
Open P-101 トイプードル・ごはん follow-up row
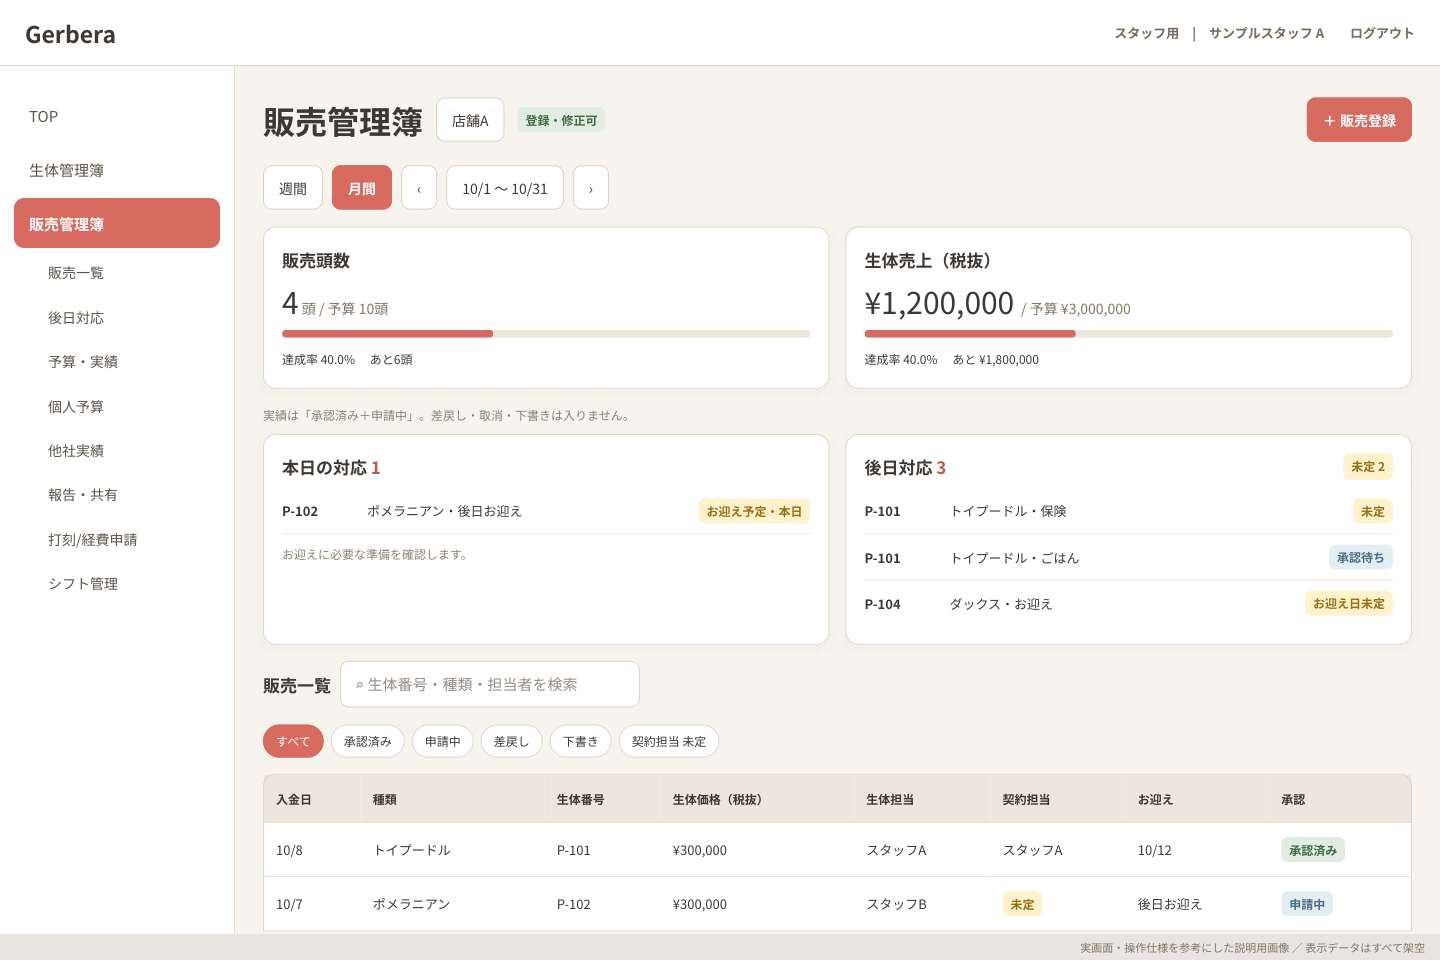pyautogui.click(x=1129, y=558)
